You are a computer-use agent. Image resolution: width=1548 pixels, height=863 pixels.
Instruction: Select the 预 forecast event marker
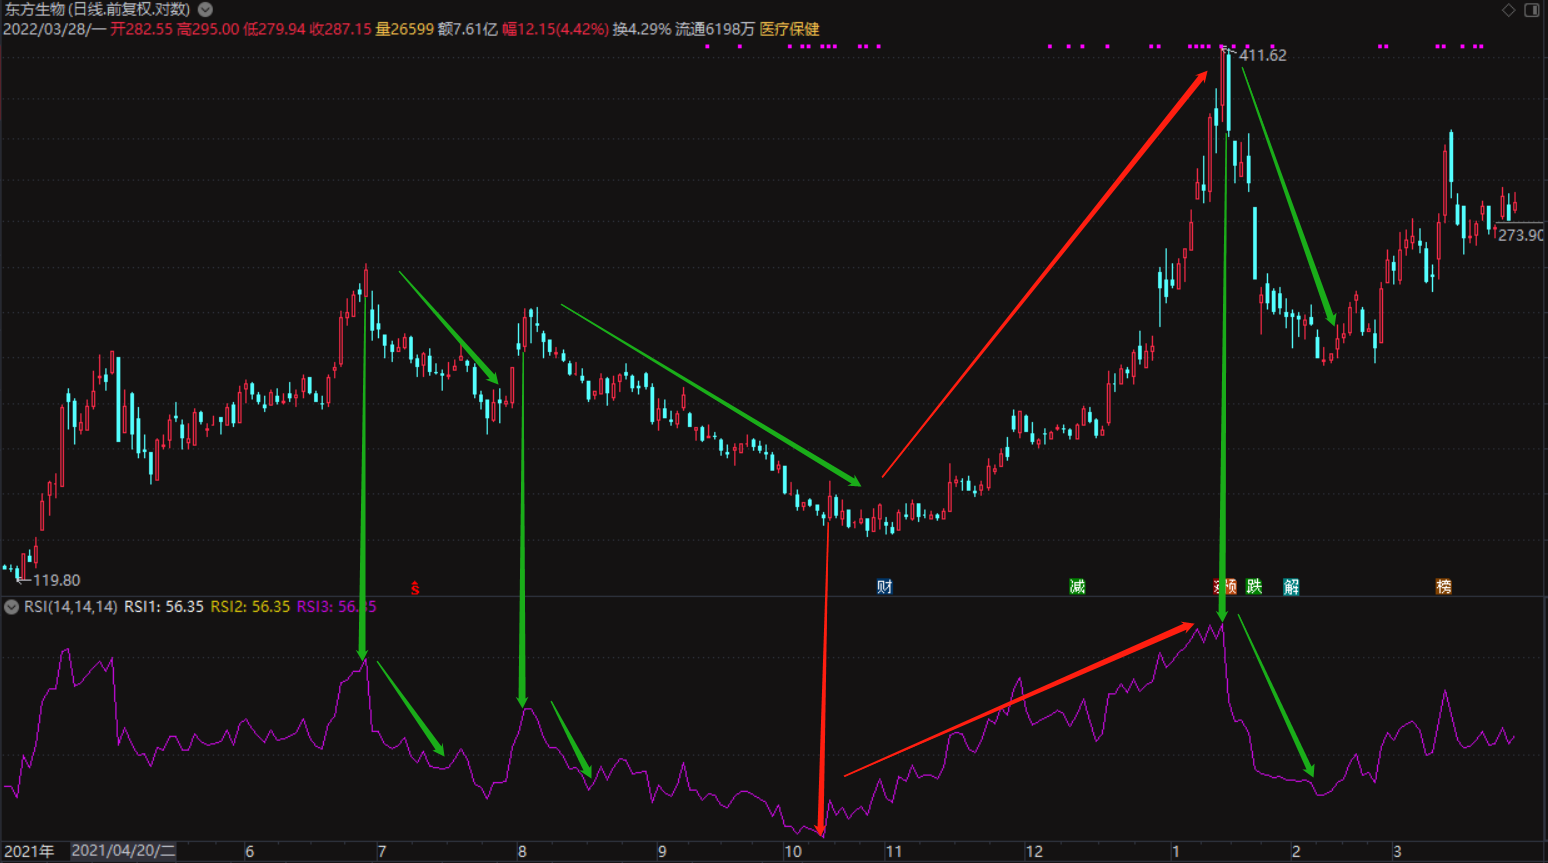1230,587
